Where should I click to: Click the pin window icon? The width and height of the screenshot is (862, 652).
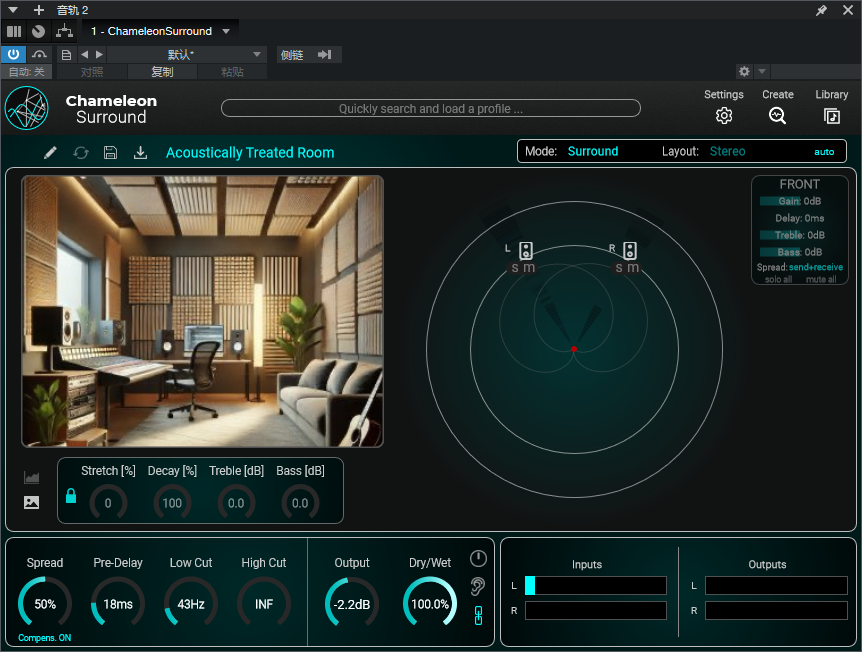pyautogui.click(x=821, y=10)
